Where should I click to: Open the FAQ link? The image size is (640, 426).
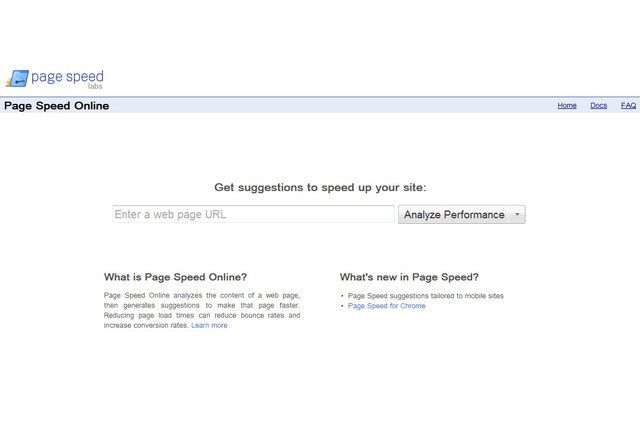pos(628,106)
